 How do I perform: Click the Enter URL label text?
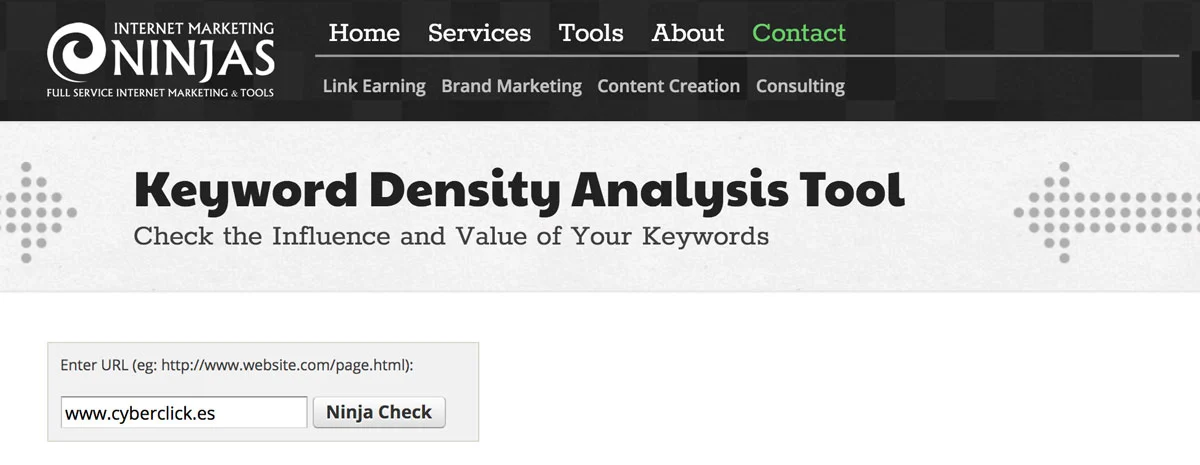click(237, 365)
